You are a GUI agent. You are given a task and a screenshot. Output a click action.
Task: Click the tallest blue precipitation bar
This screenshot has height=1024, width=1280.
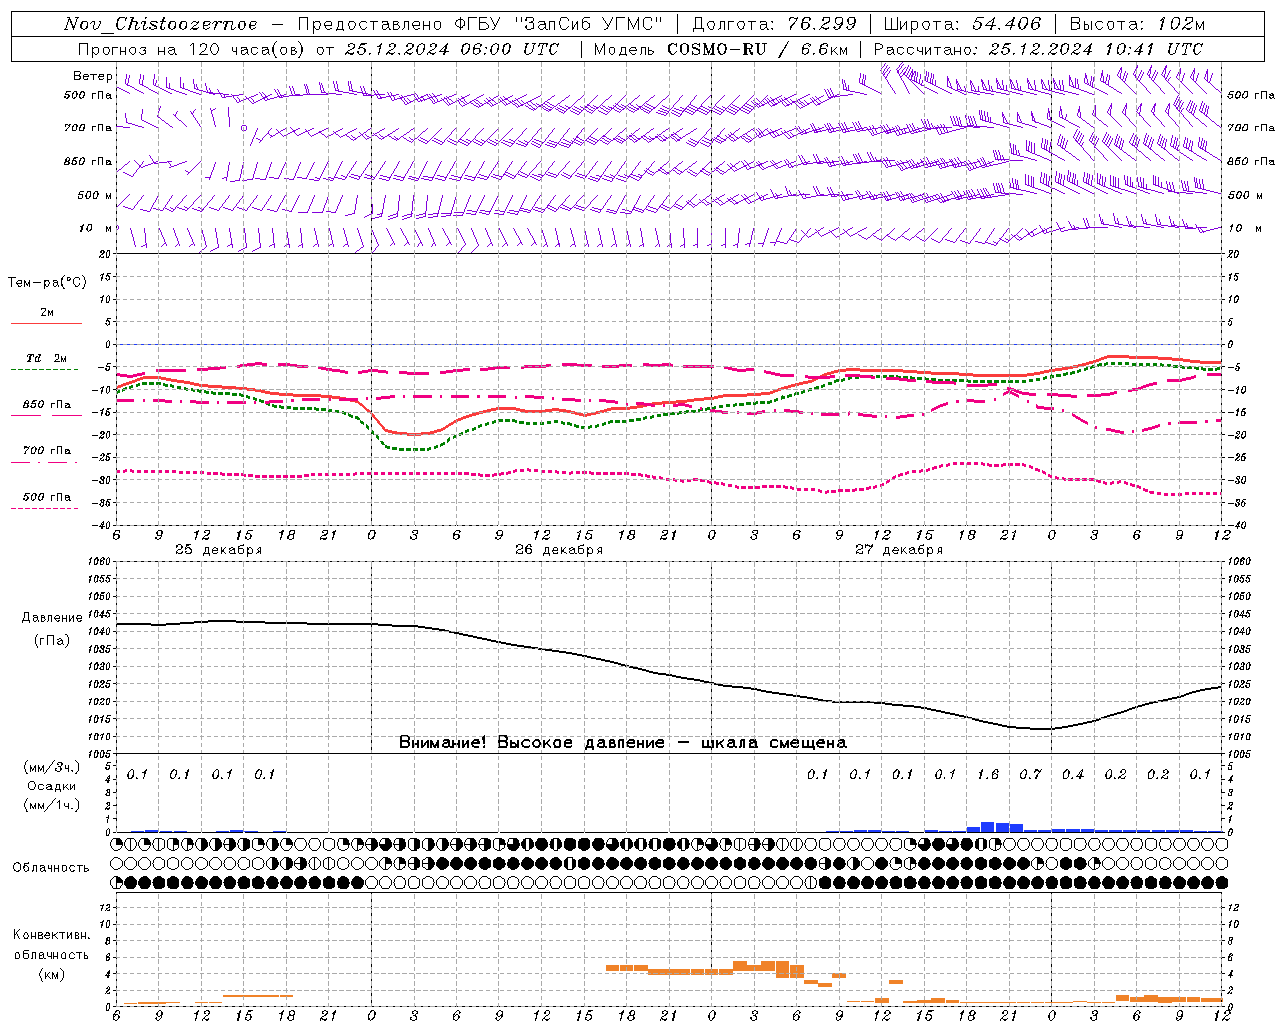click(x=987, y=827)
